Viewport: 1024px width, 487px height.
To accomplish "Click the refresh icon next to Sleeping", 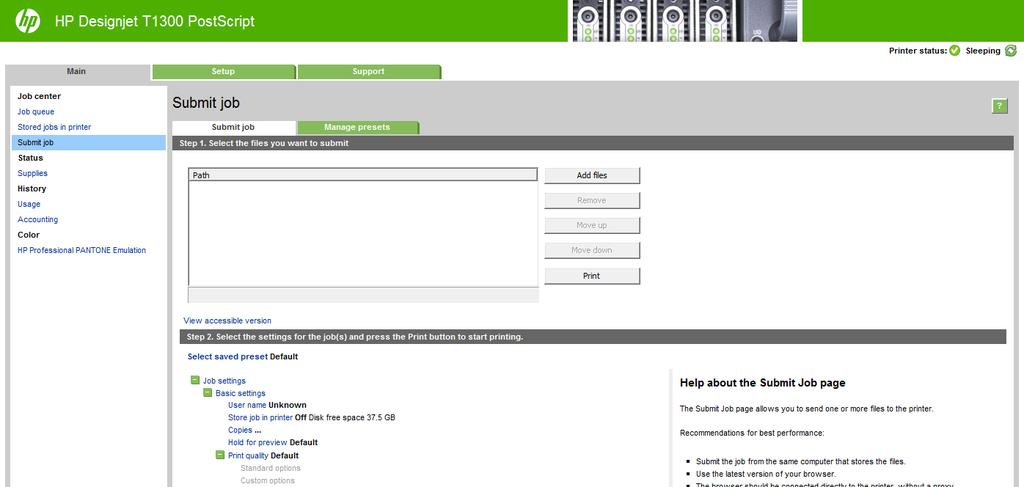I will tap(1010, 51).
